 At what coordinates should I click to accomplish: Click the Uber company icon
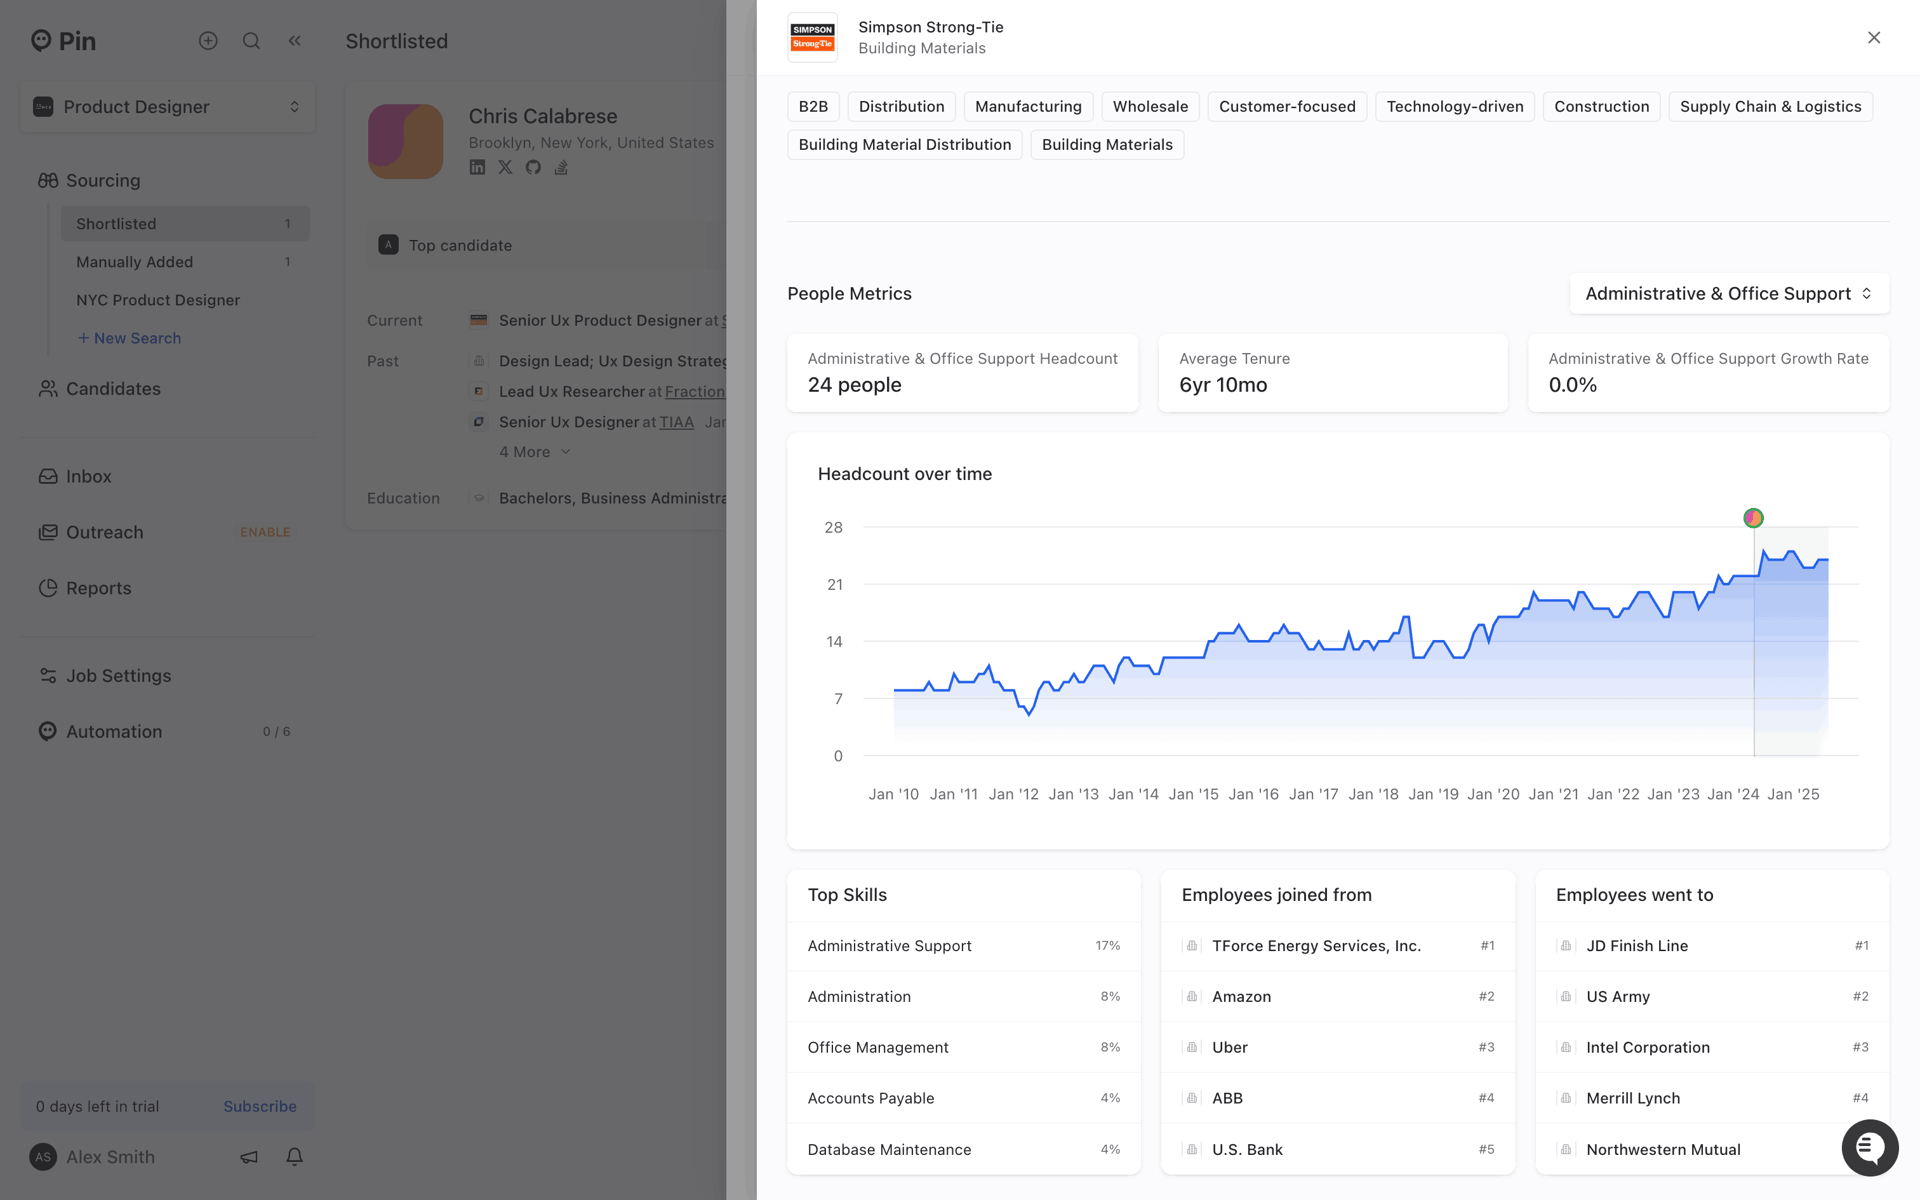(1192, 1047)
